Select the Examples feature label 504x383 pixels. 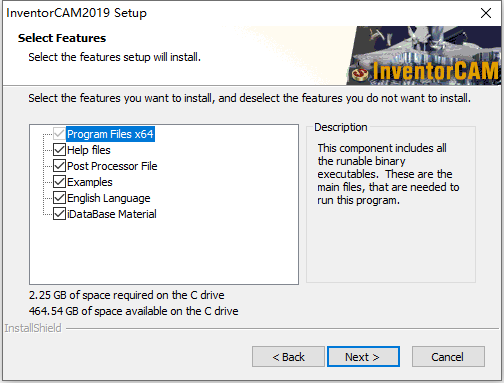coord(90,182)
